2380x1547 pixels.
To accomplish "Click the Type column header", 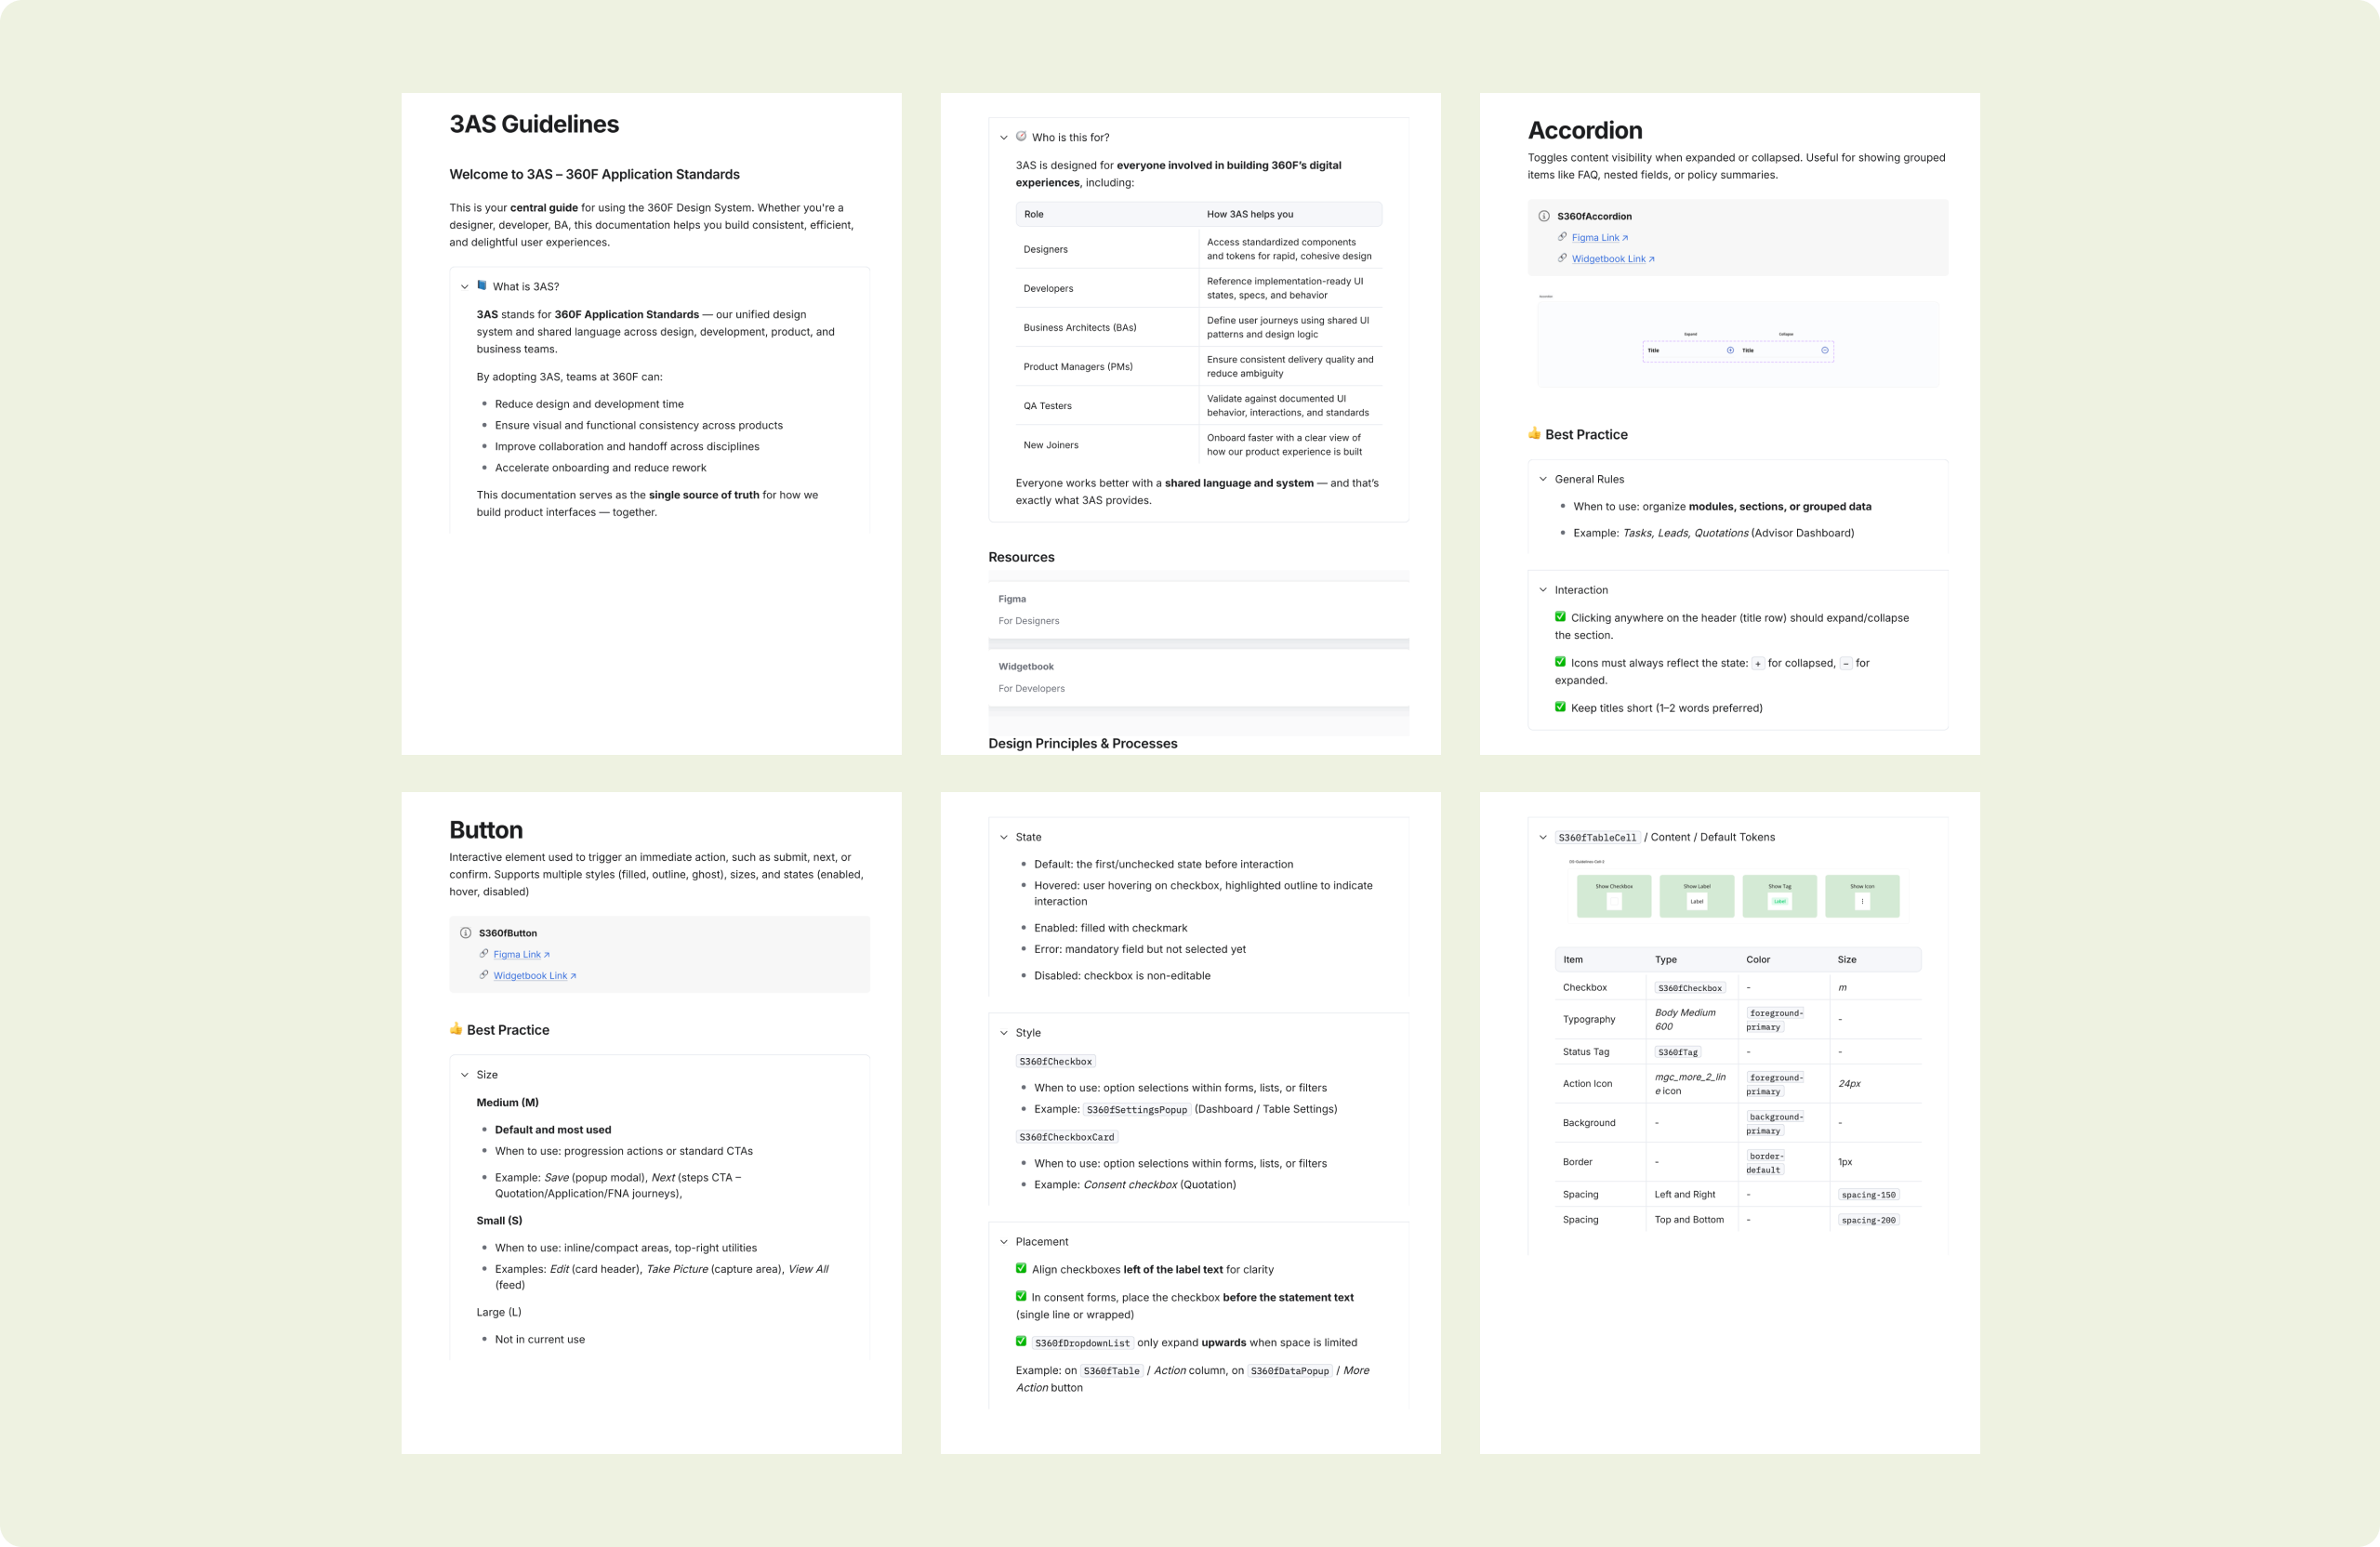I will (1666, 959).
